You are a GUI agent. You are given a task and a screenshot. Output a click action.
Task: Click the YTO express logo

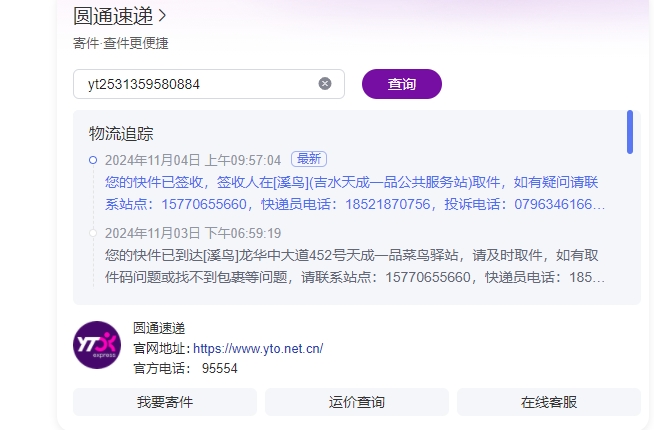coord(97,345)
